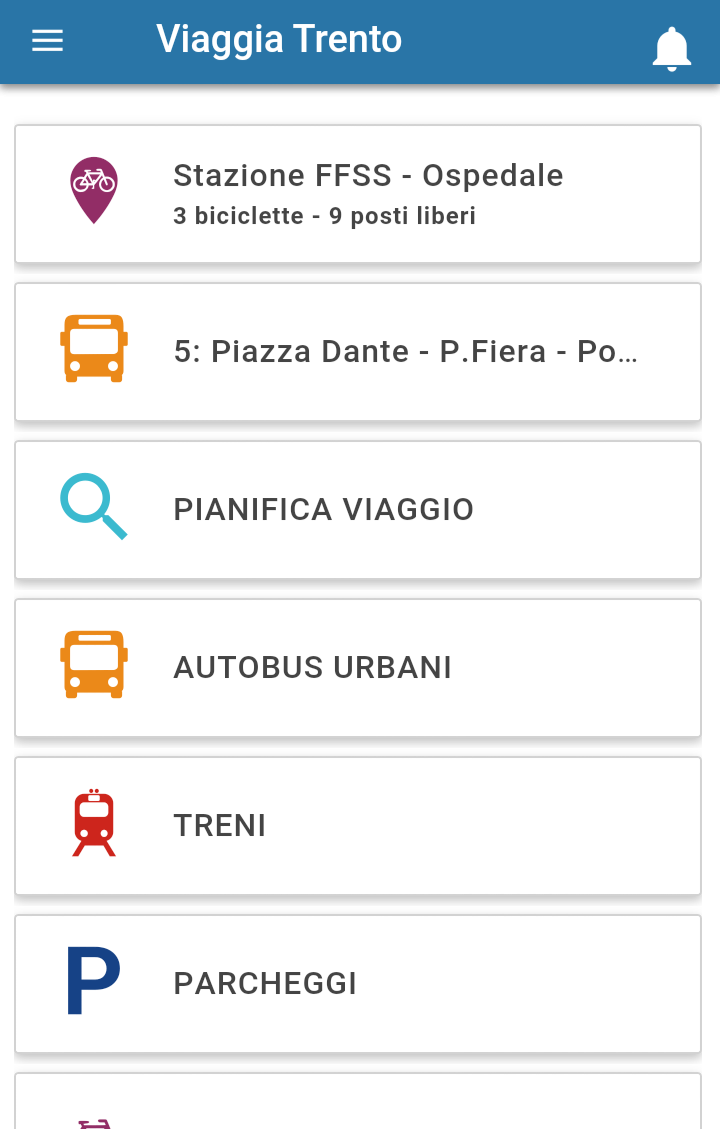View 3 biciclette - 9 posti liberi details
This screenshot has height=1129, width=720.
[324, 216]
